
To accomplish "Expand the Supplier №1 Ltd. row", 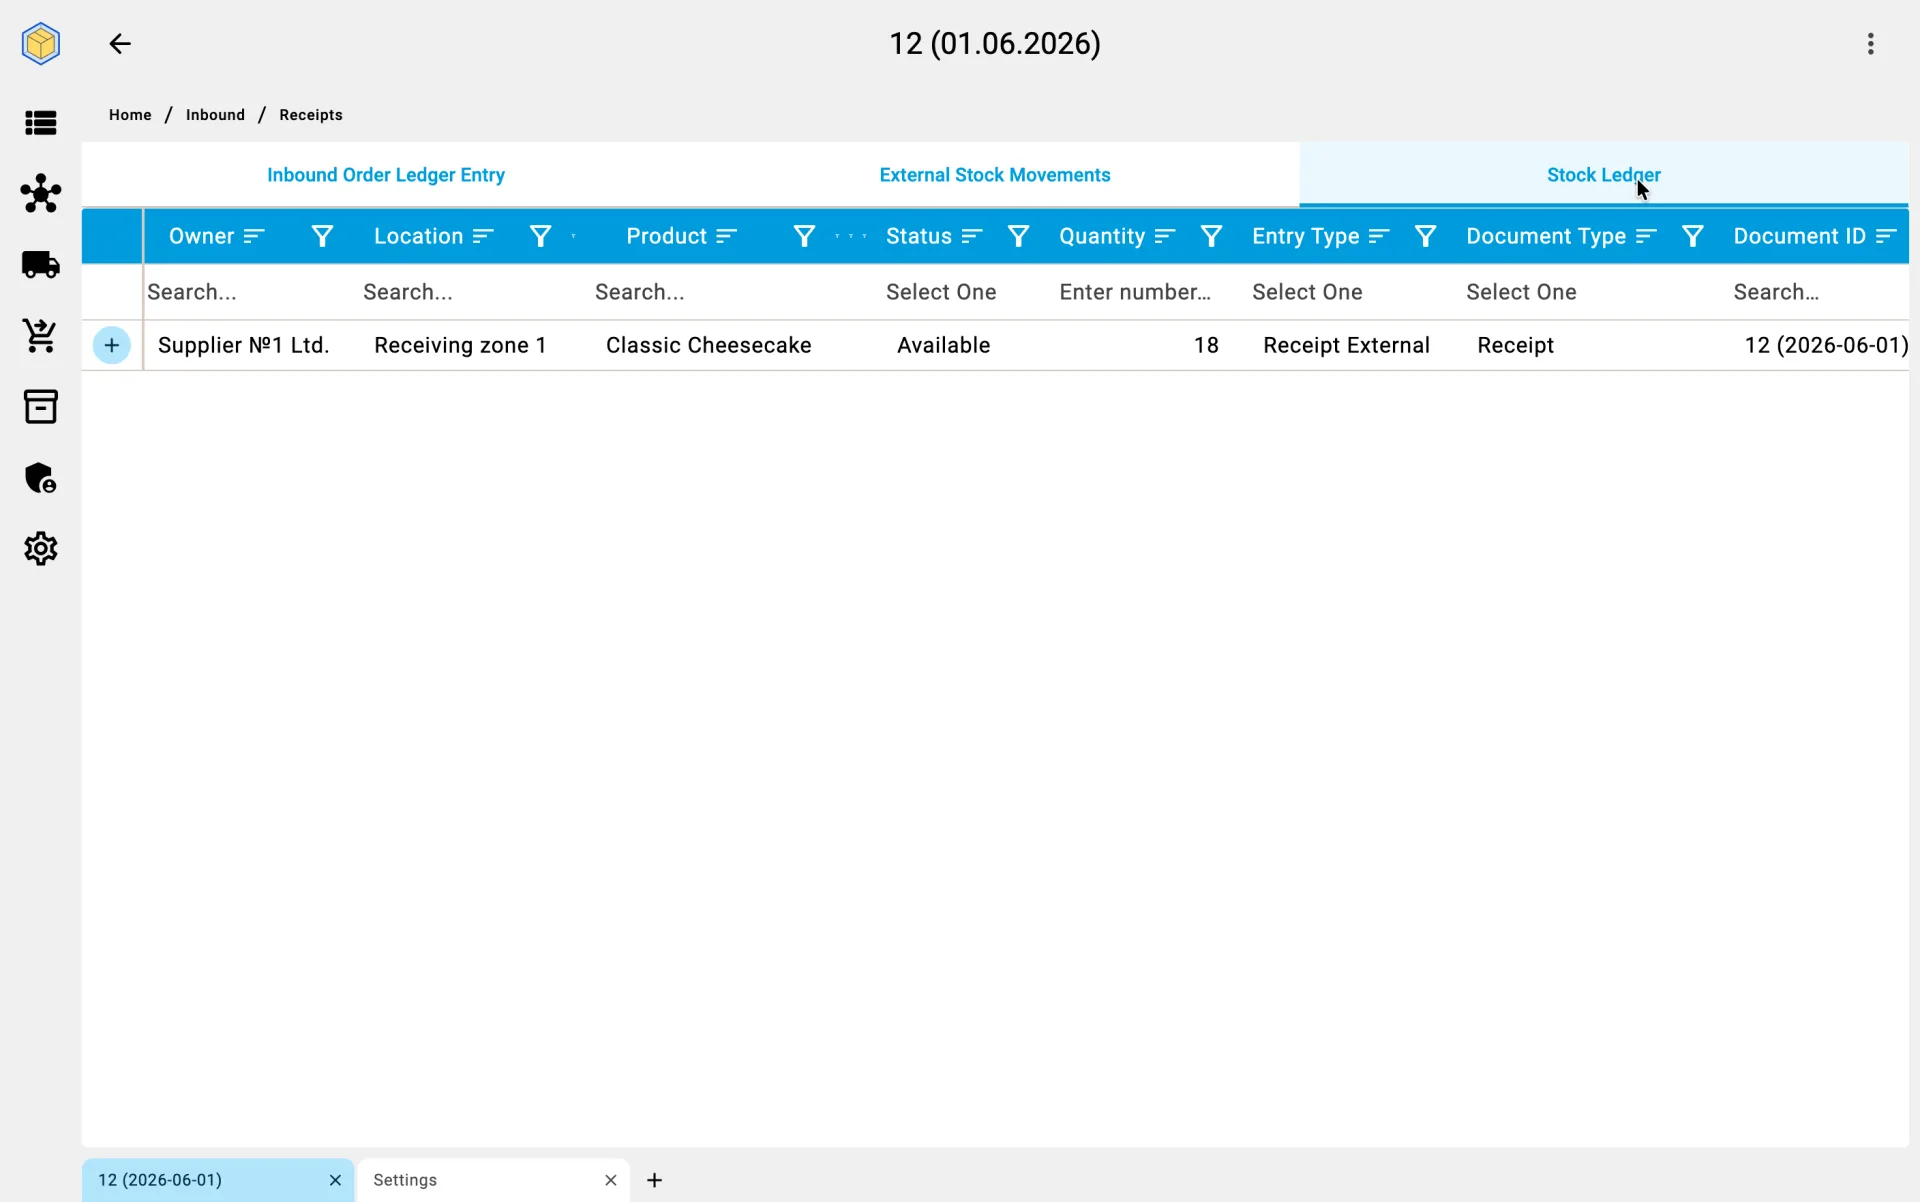I will pyautogui.click(x=112, y=346).
